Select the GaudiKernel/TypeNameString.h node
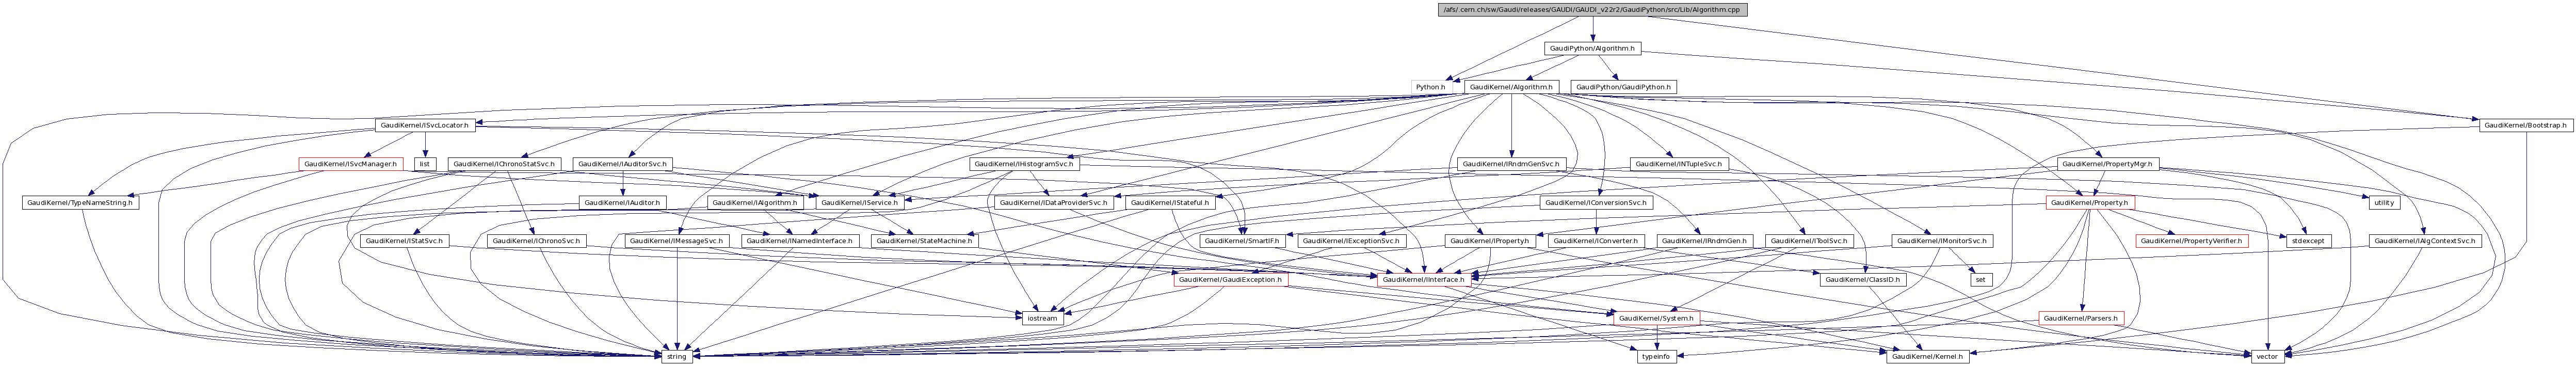 click(x=79, y=203)
